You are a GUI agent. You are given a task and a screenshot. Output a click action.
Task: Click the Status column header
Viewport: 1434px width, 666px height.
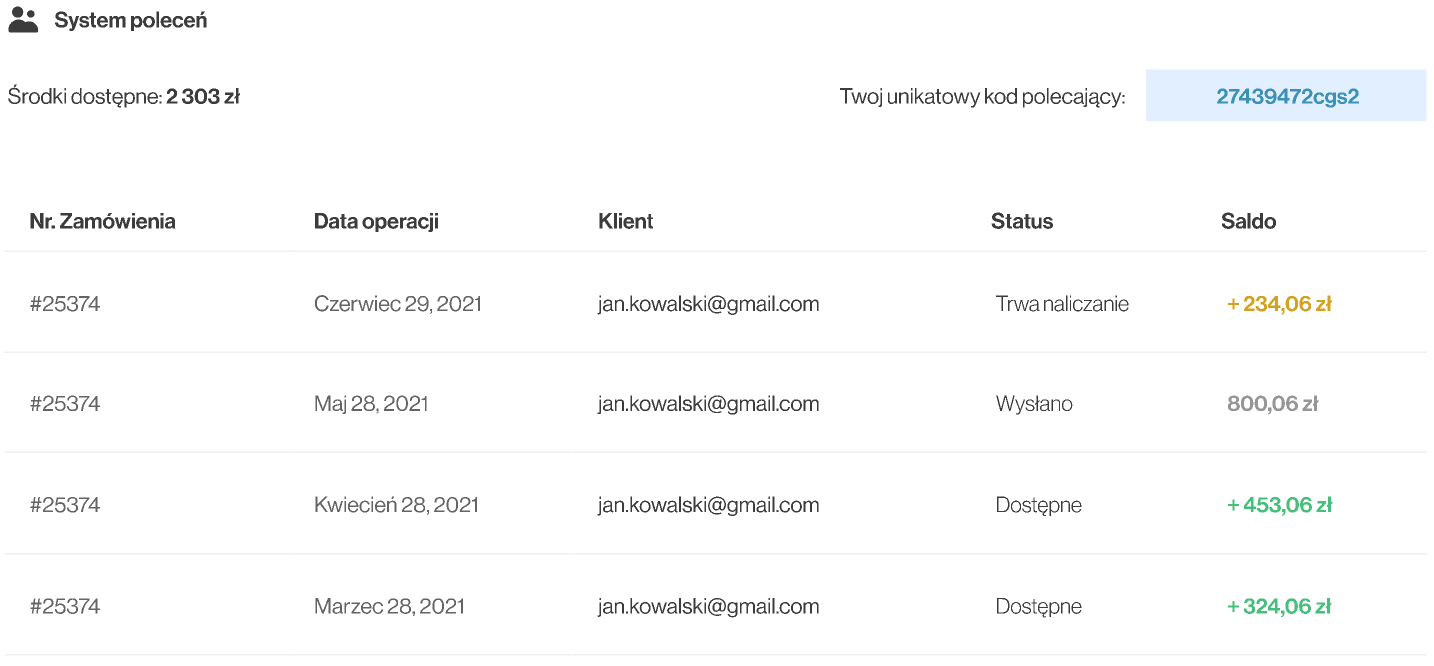point(1021,221)
